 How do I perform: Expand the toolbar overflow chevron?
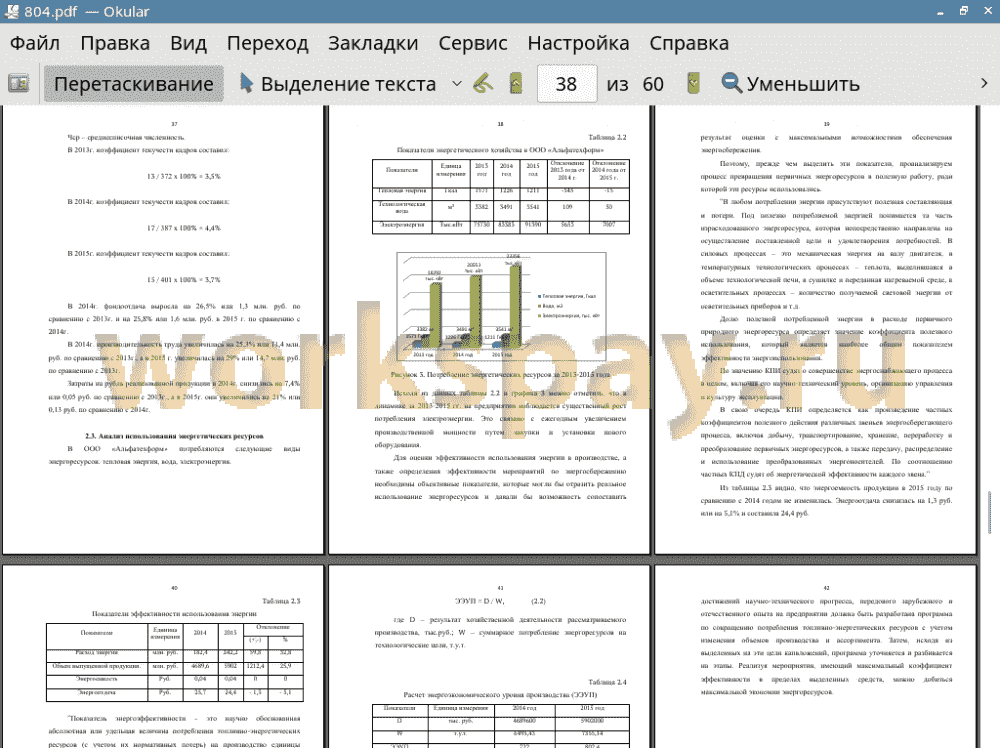click(x=984, y=84)
